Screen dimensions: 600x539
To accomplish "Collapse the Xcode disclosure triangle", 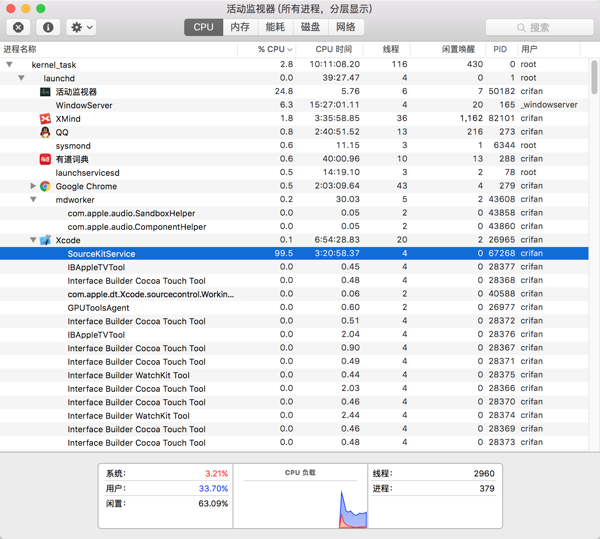I will click(x=33, y=240).
